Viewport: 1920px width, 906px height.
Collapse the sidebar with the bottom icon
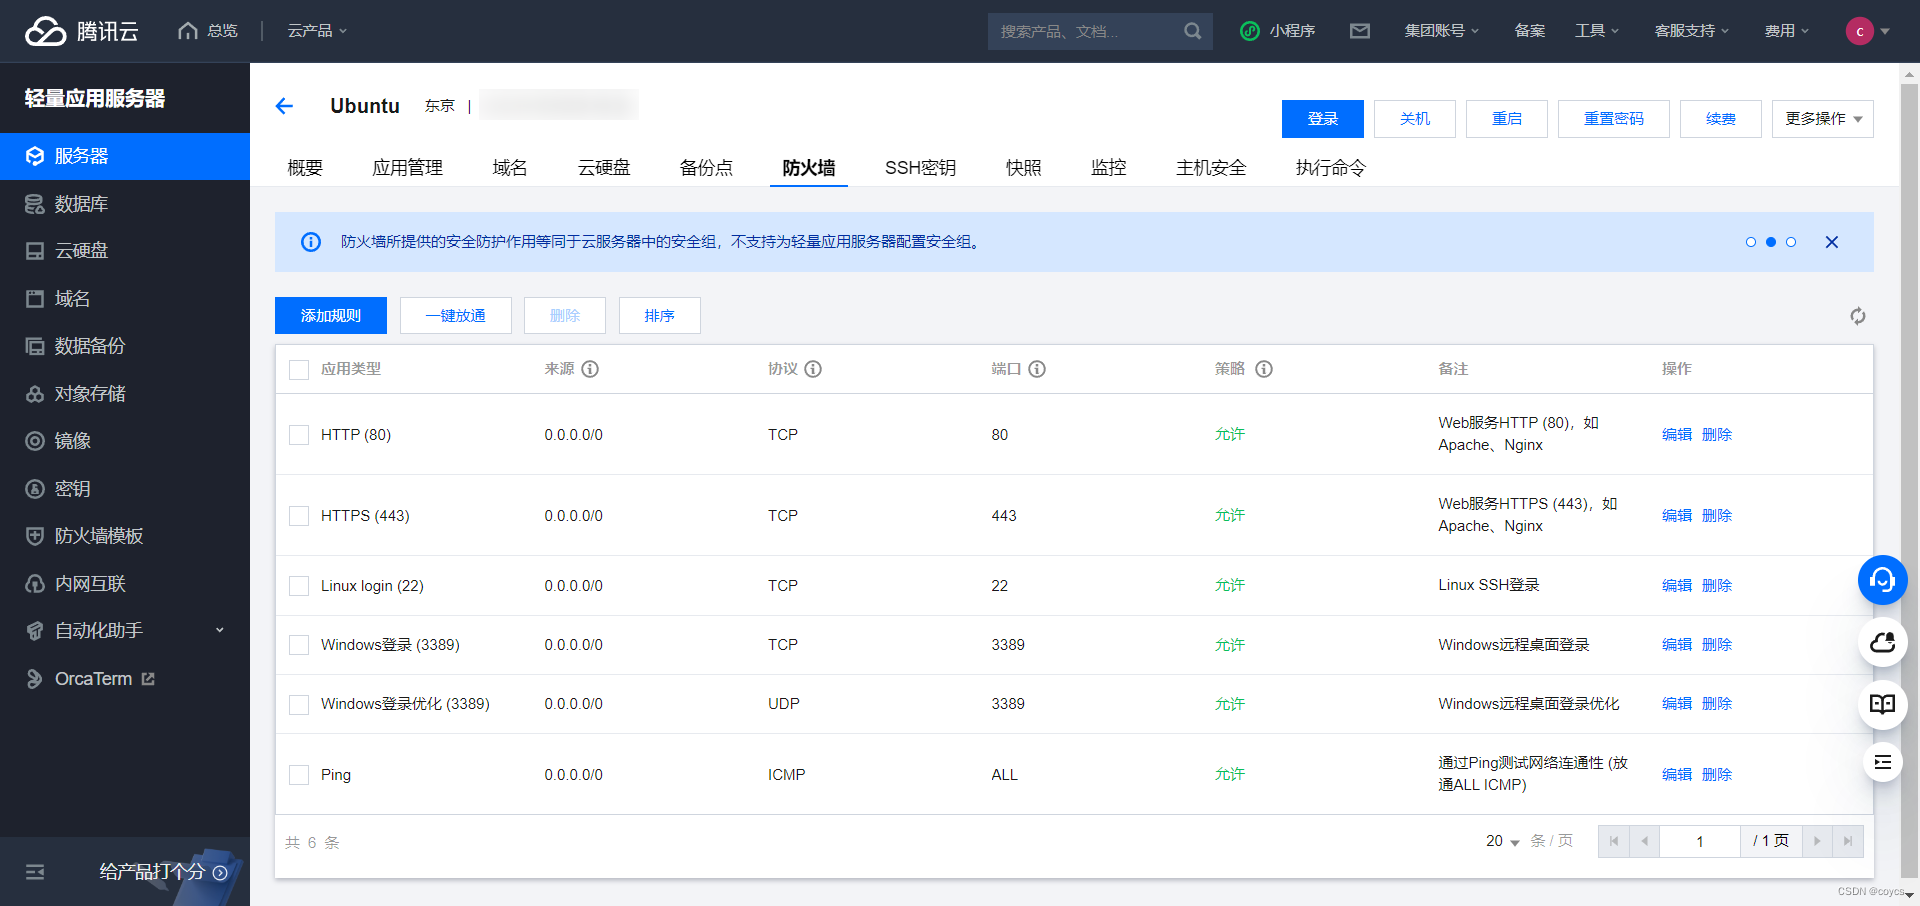click(x=35, y=872)
